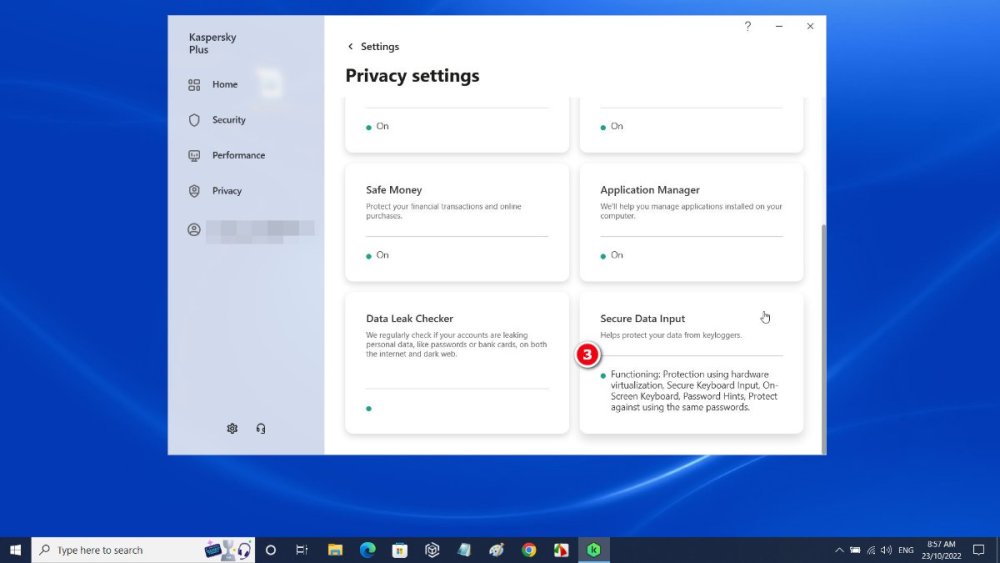Viewport: 1000px width, 563px height.
Task: Click the support headset icon
Action: 261,428
